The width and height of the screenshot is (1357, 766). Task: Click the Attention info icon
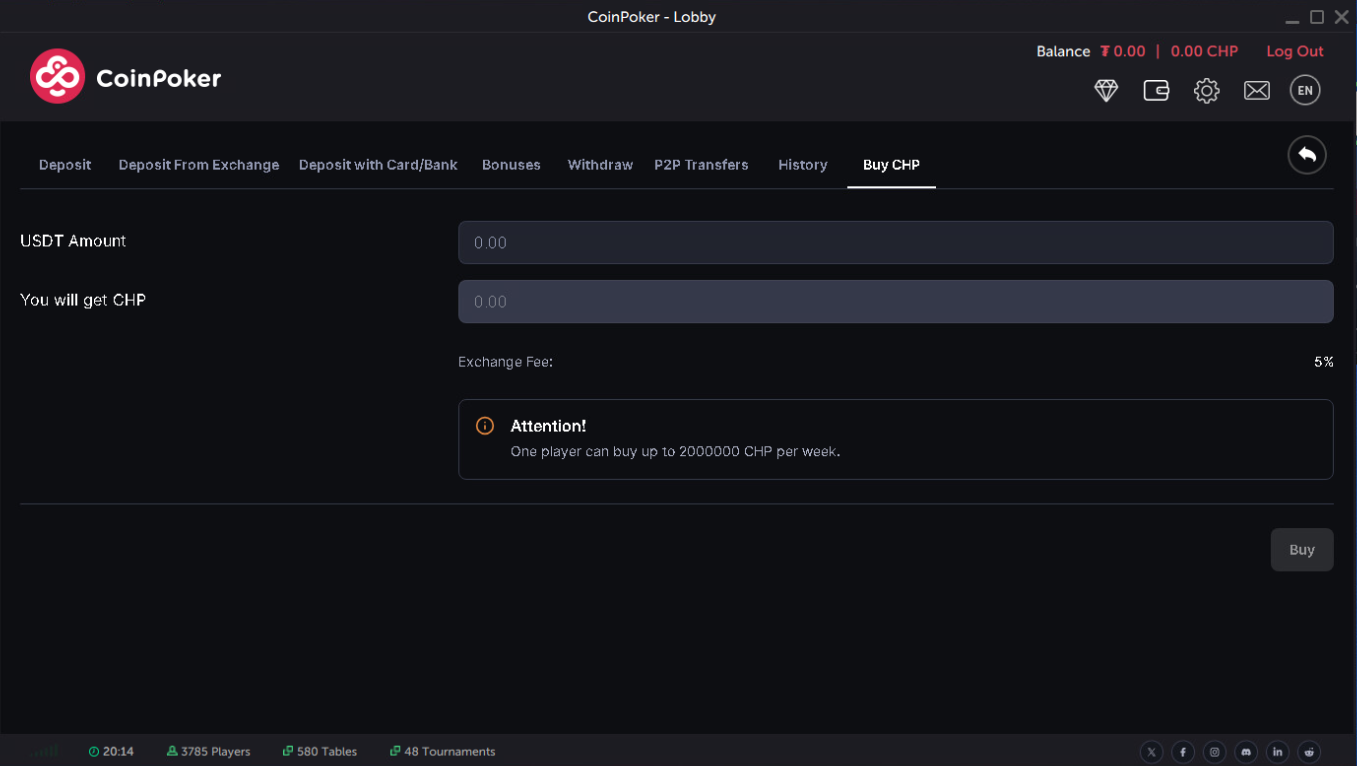[485, 426]
